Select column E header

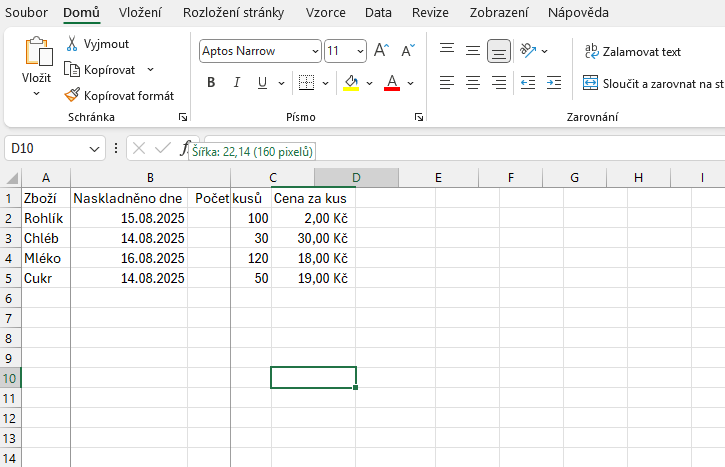pyautogui.click(x=438, y=178)
